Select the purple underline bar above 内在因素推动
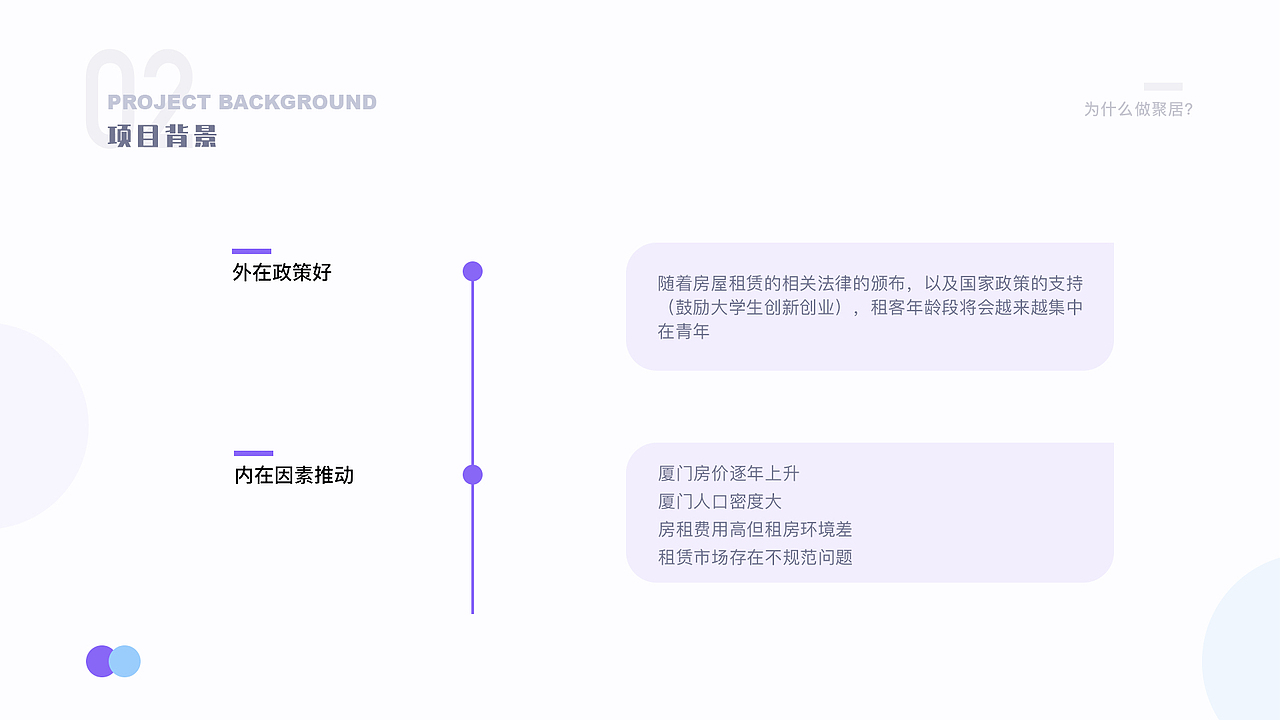The width and height of the screenshot is (1280, 720). [252, 451]
